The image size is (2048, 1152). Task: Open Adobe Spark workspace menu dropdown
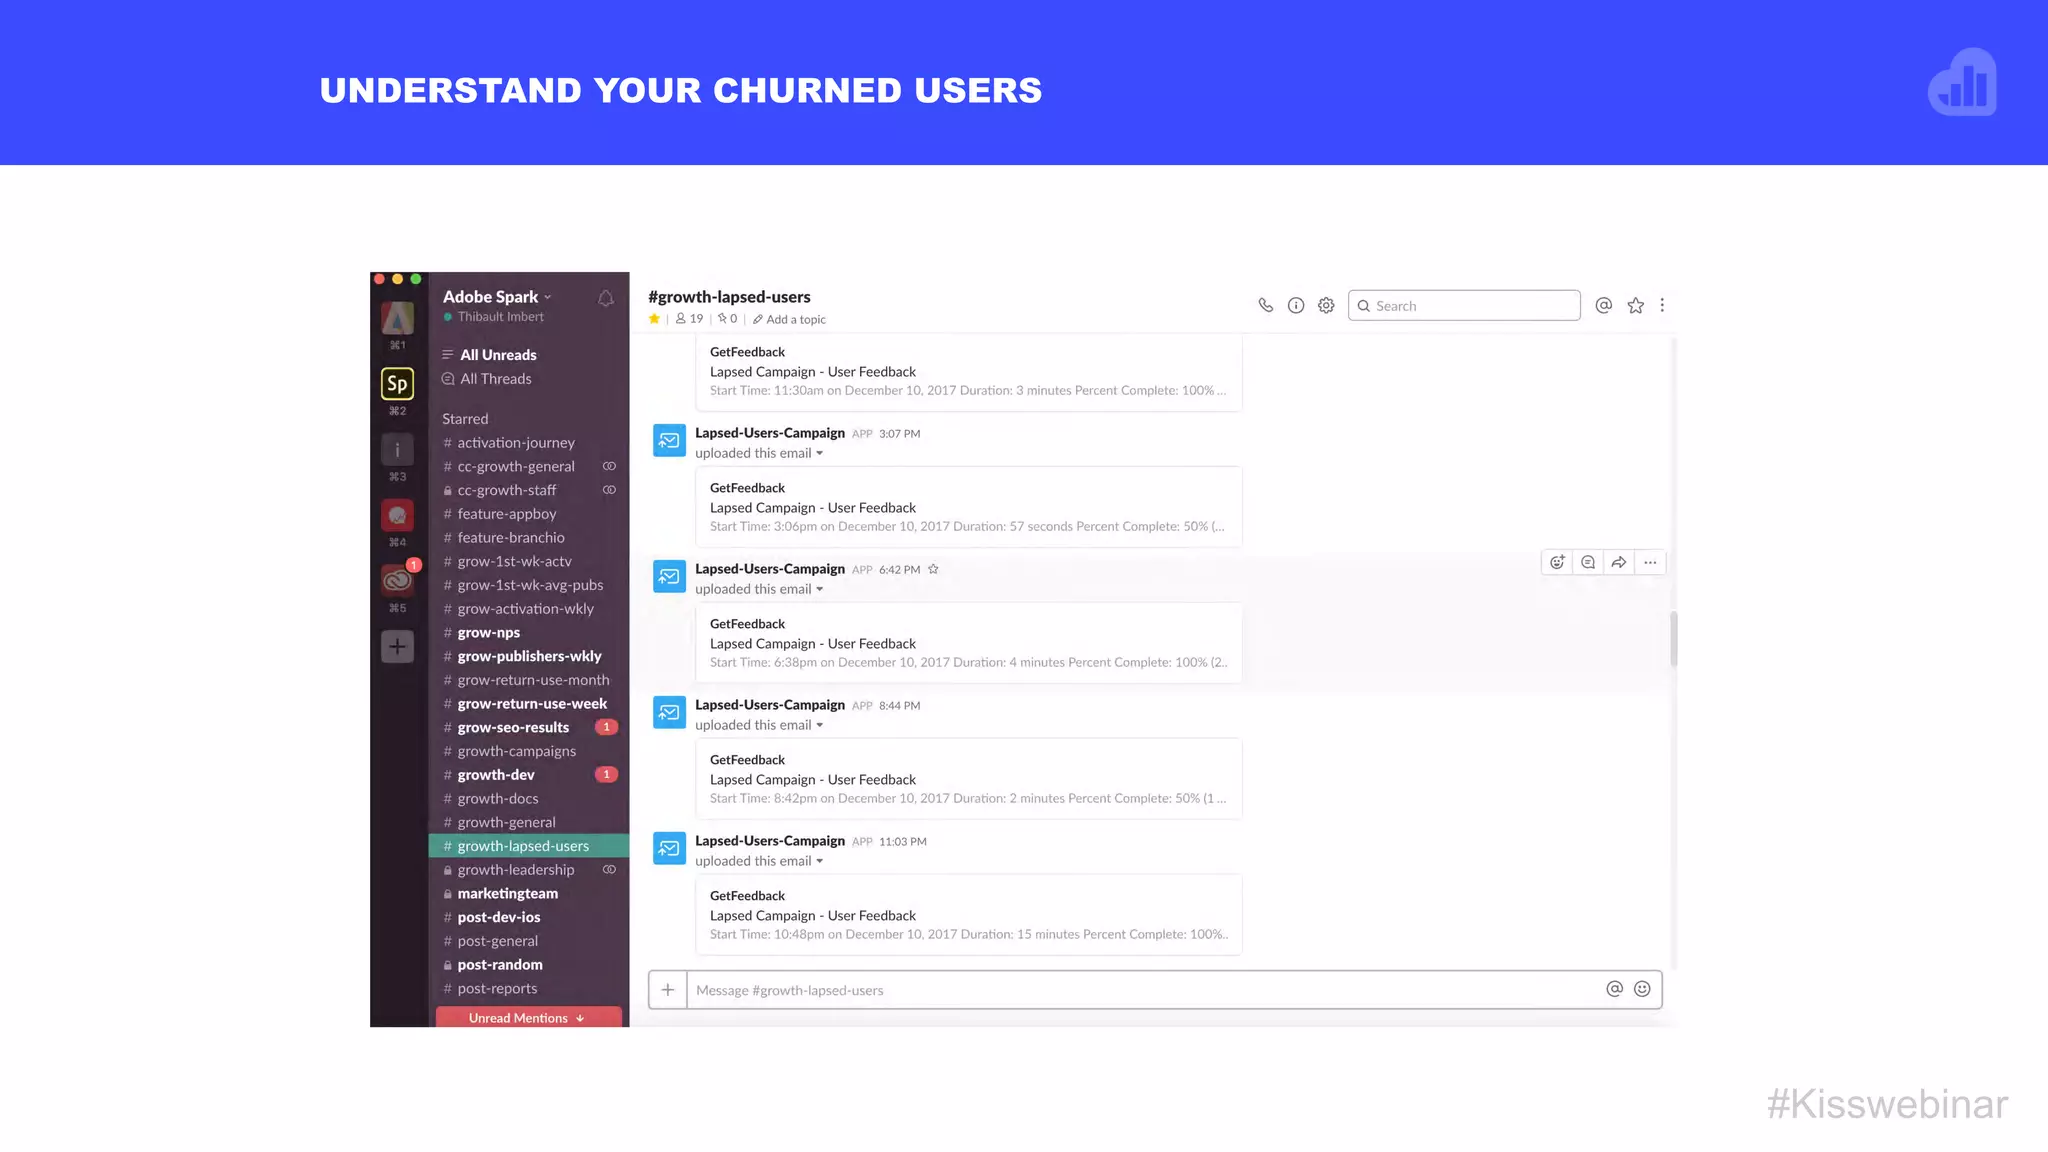[x=497, y=297]
